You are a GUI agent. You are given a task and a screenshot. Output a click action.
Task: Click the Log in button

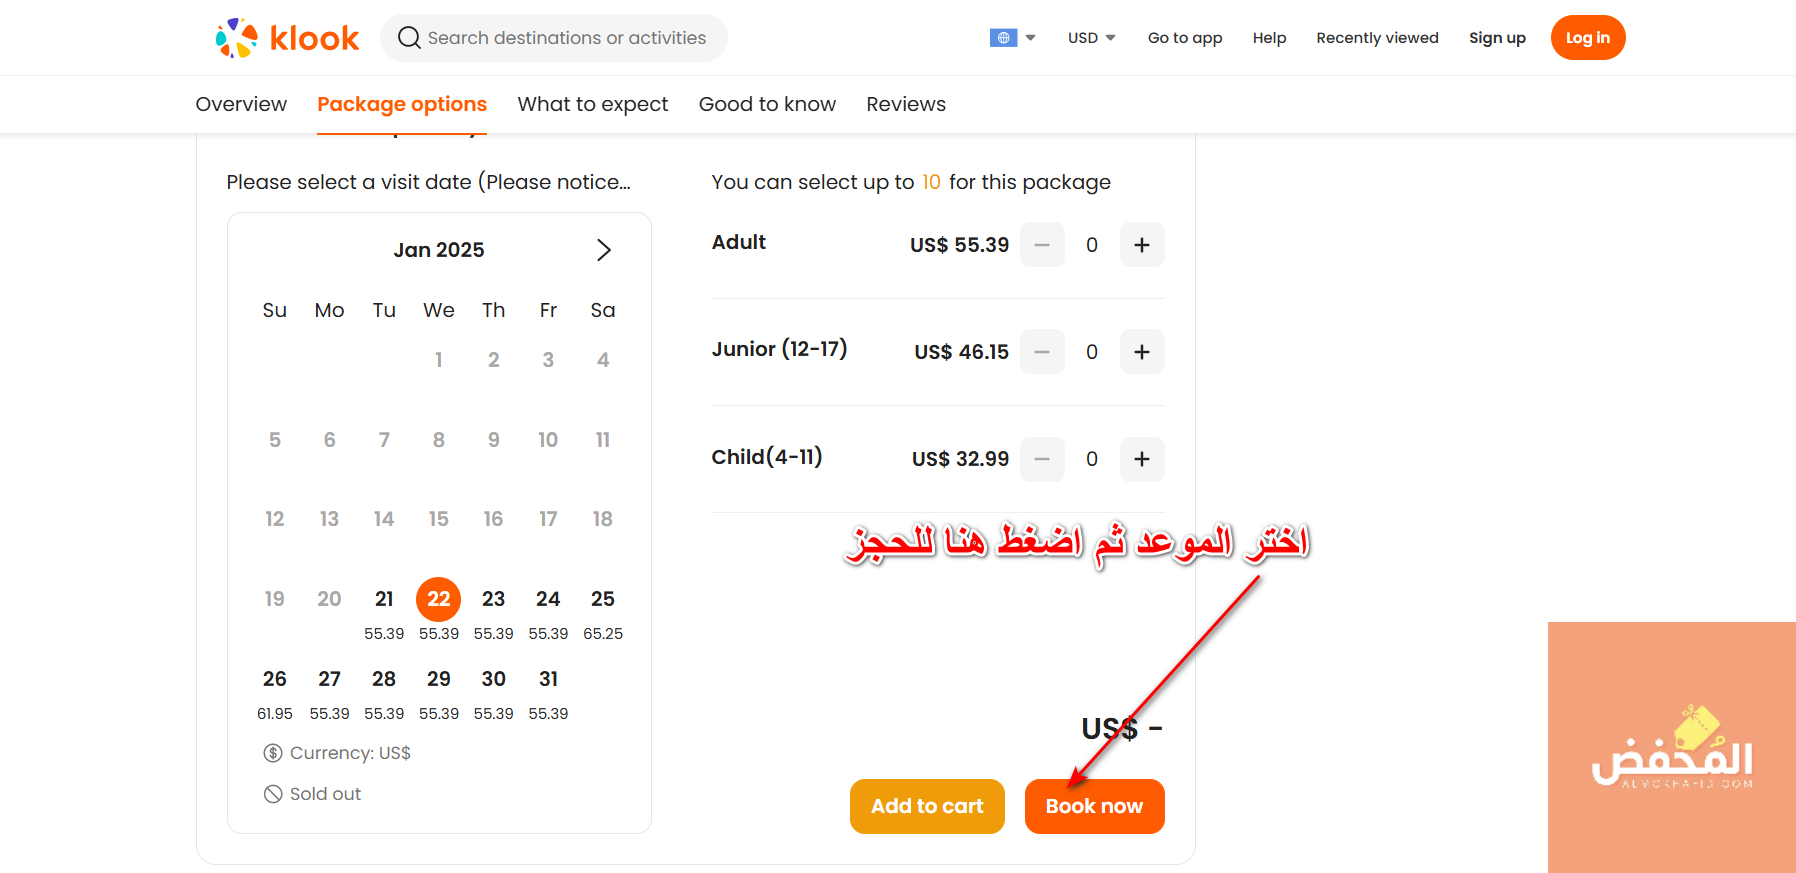click(1587, 38)
